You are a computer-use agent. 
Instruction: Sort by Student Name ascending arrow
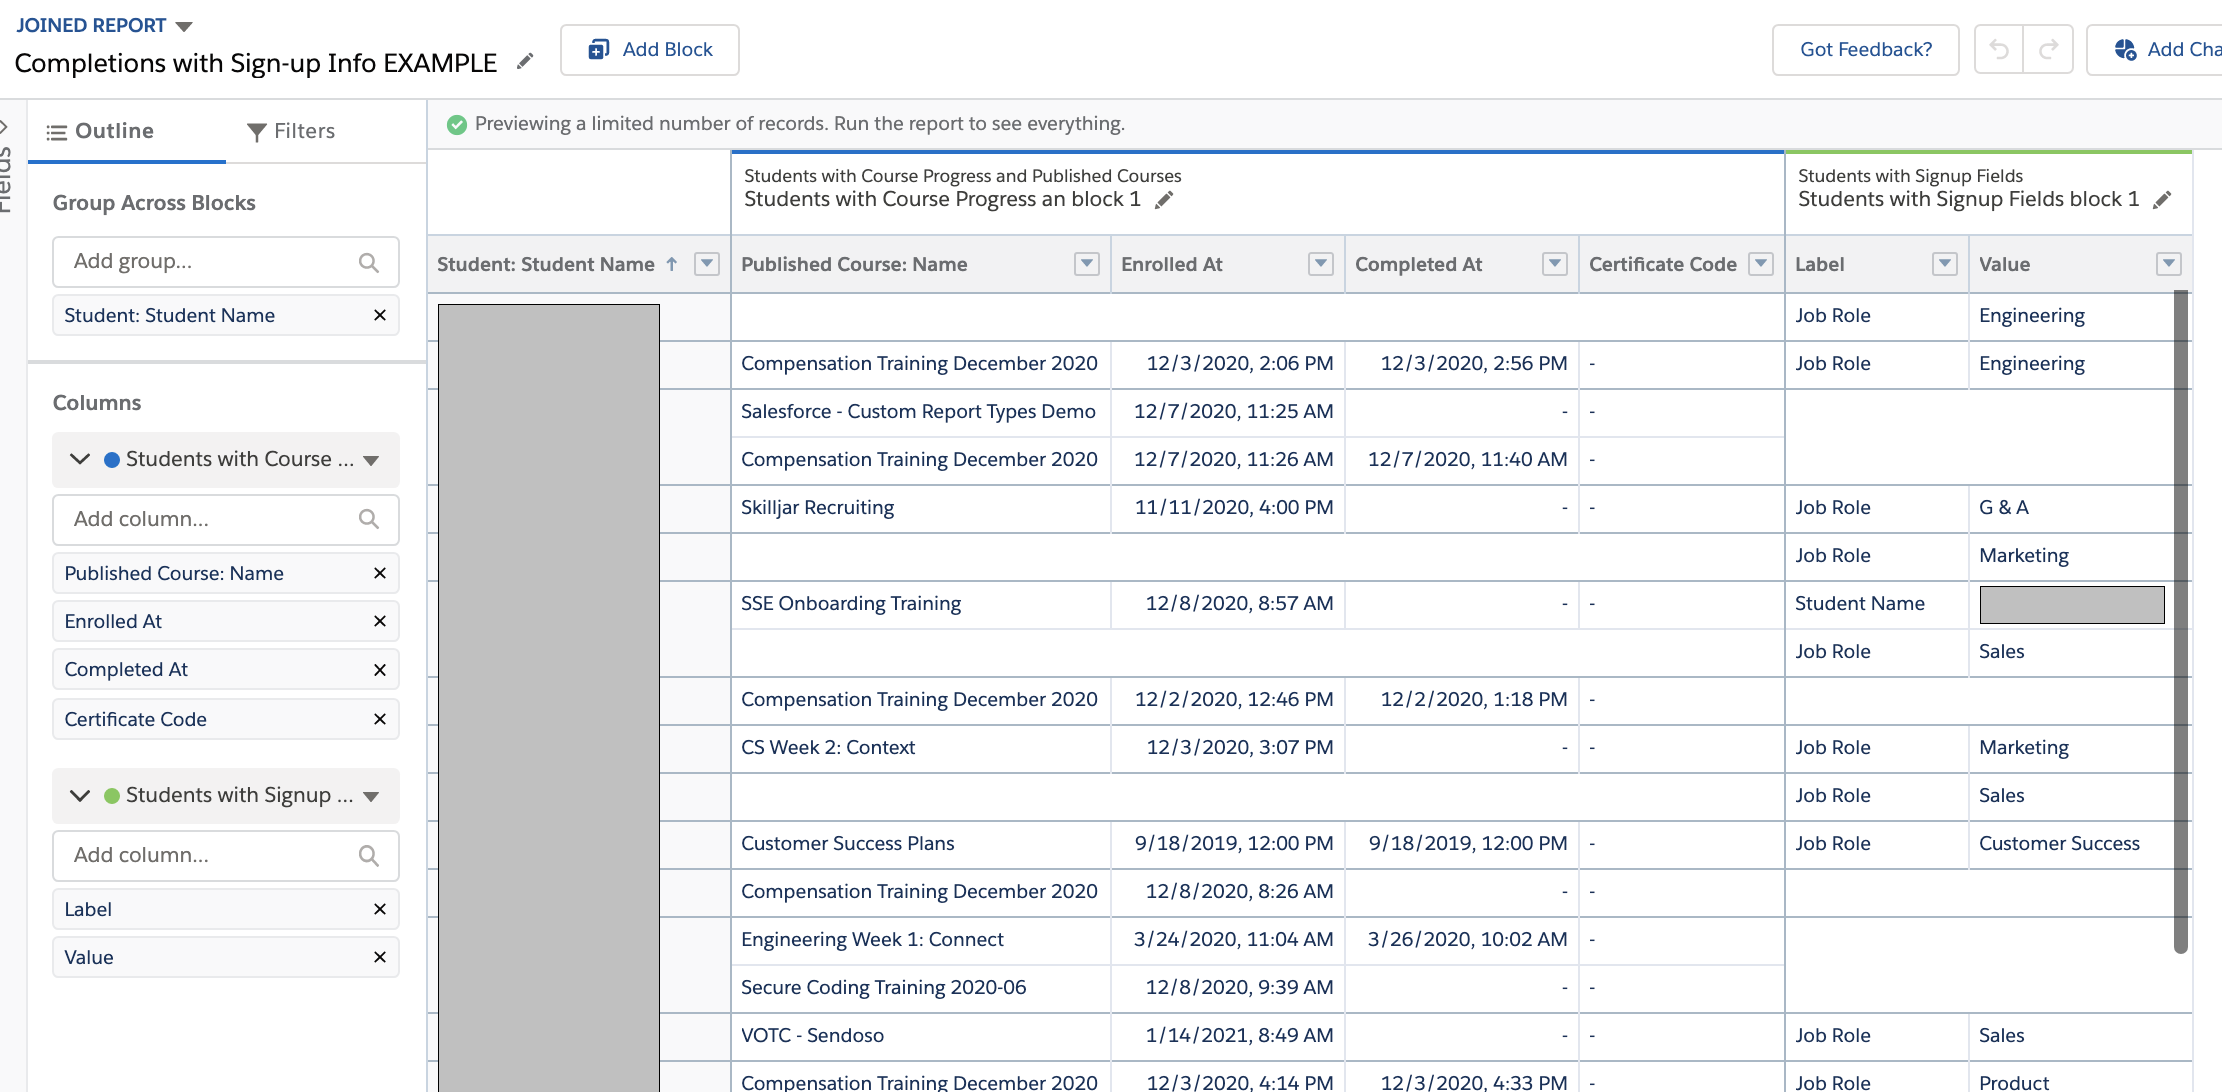[x=672, y=264]
